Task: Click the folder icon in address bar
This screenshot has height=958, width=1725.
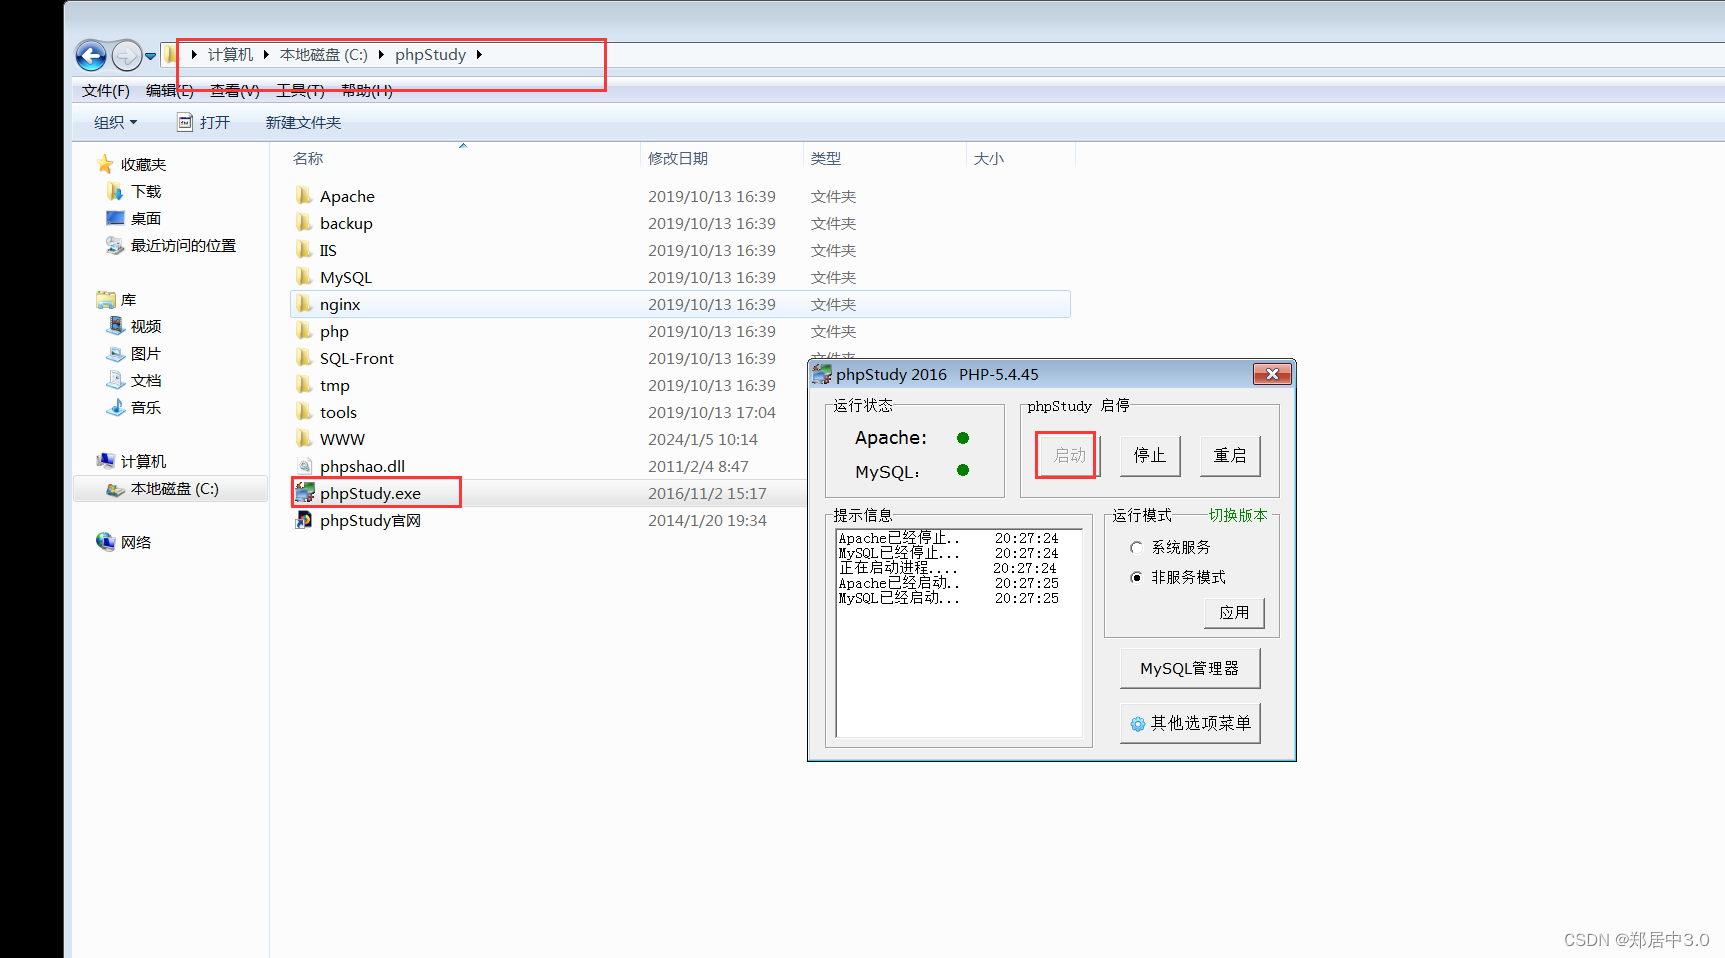Action: [171, 55]
